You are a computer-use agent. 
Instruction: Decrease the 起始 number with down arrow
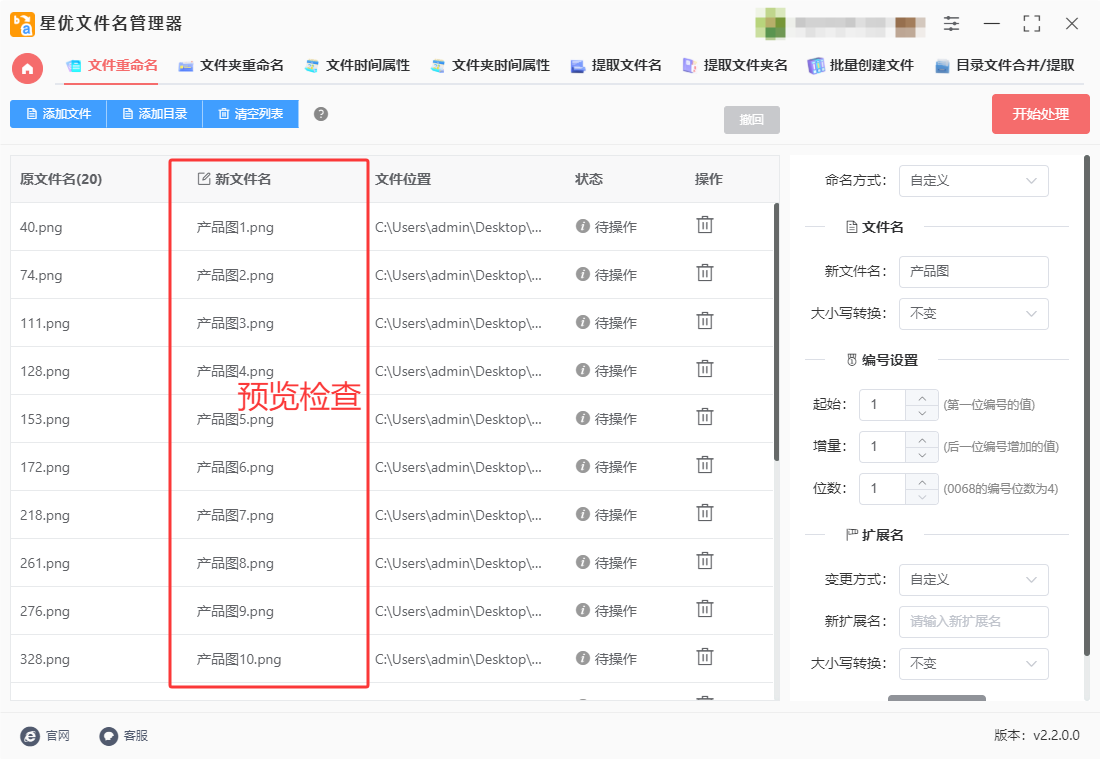pos(922,413)
